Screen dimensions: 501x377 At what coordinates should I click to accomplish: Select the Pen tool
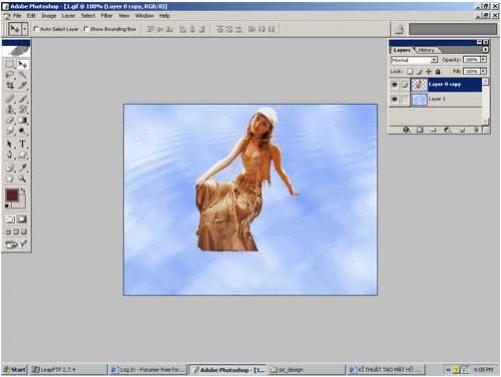(10, 155)
